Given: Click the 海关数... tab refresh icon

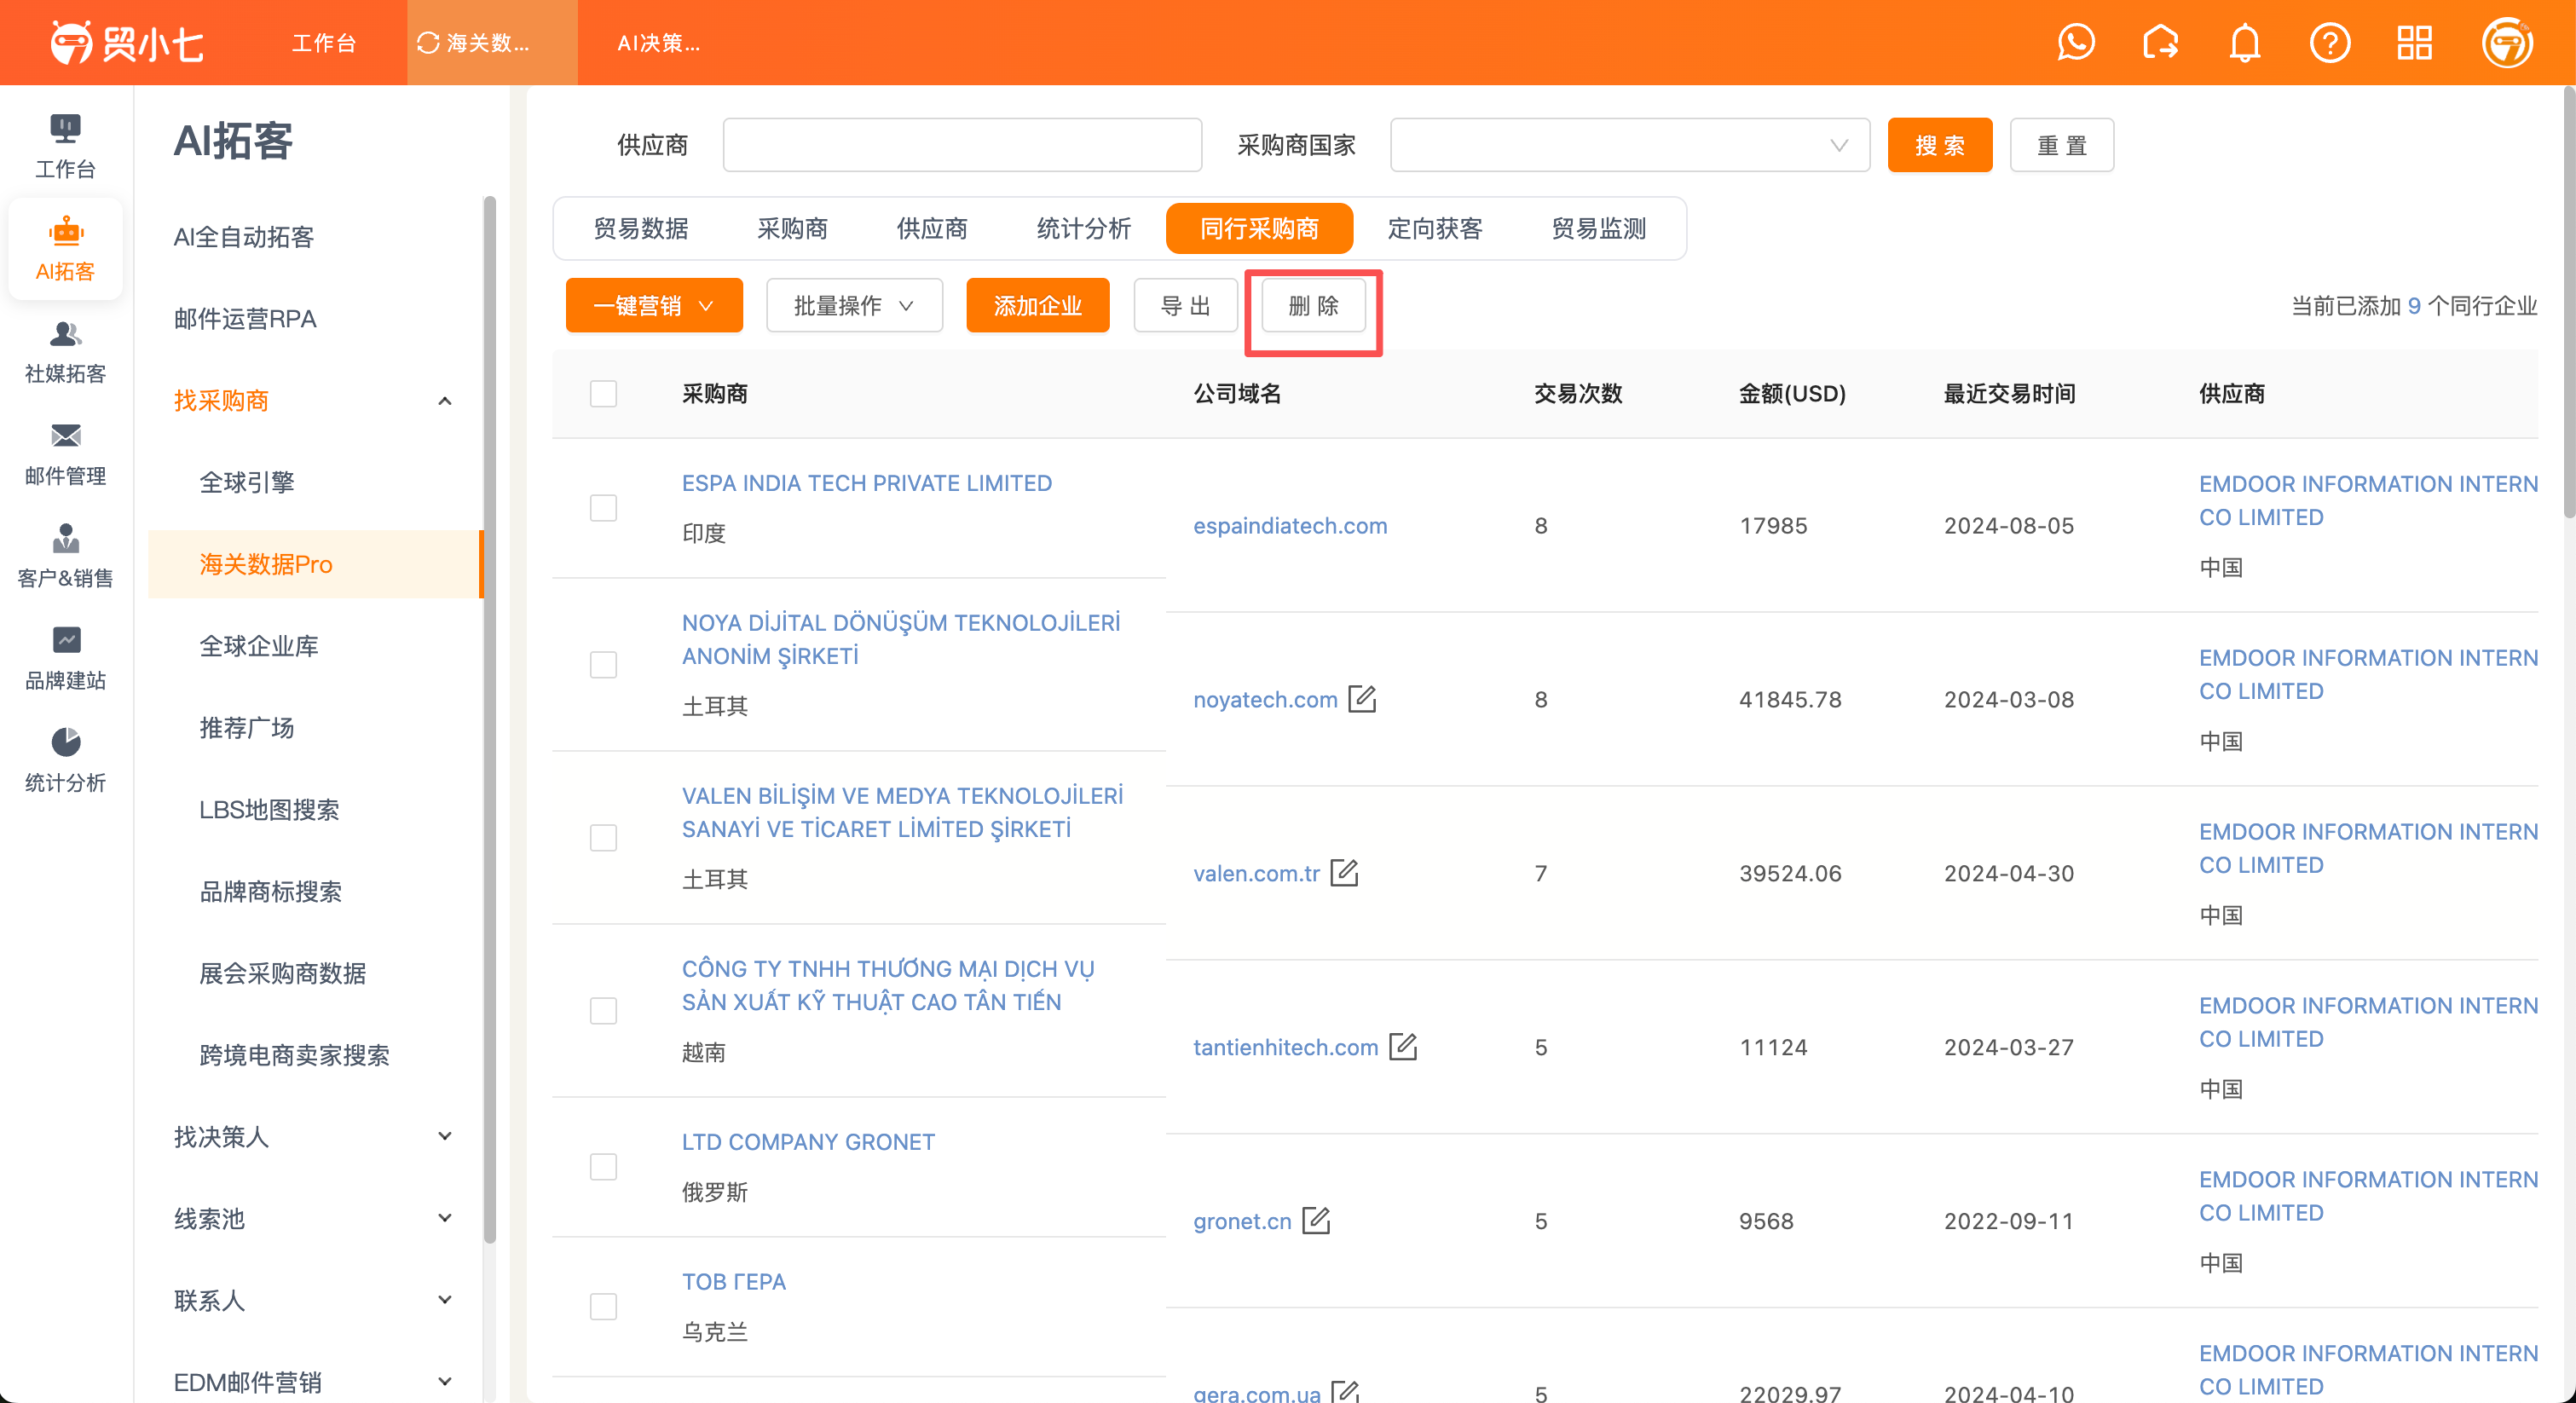Looking at the screenshot, I should [x=428, y=43].
